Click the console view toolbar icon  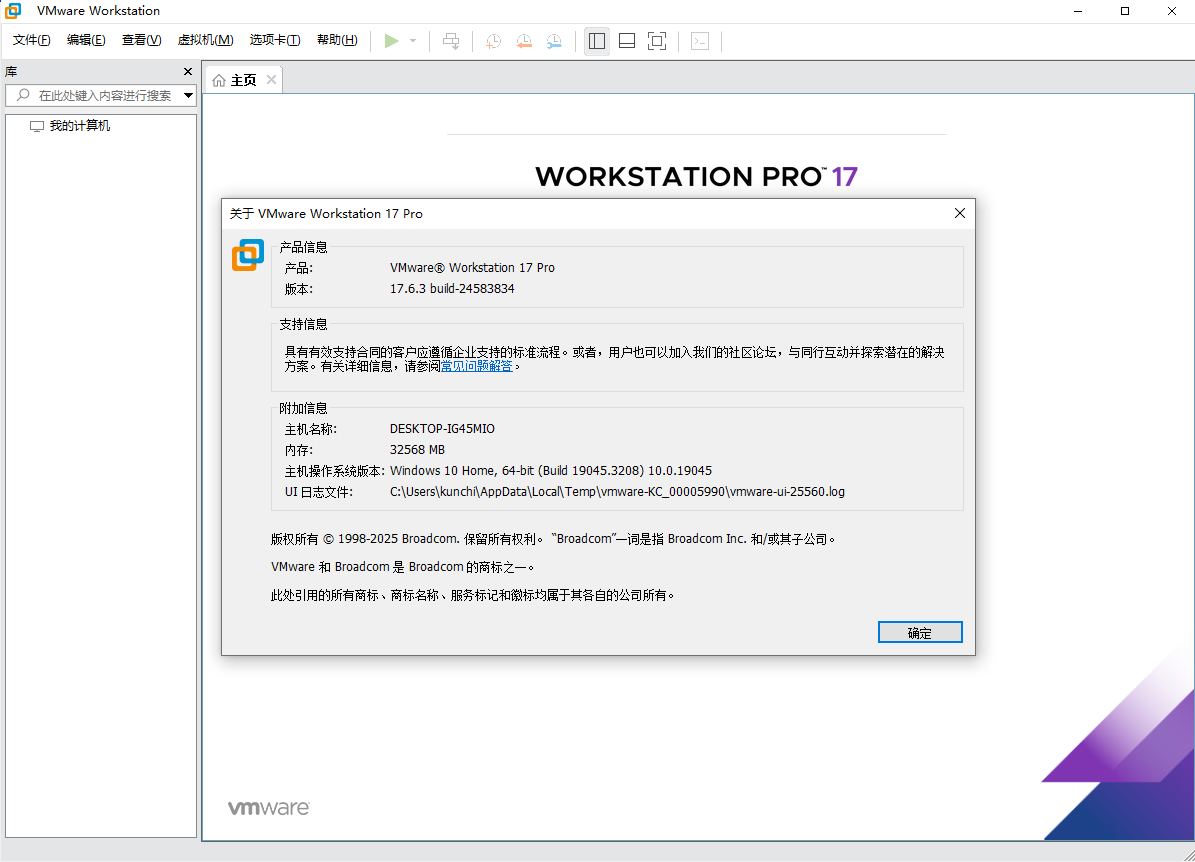point(700,41)
